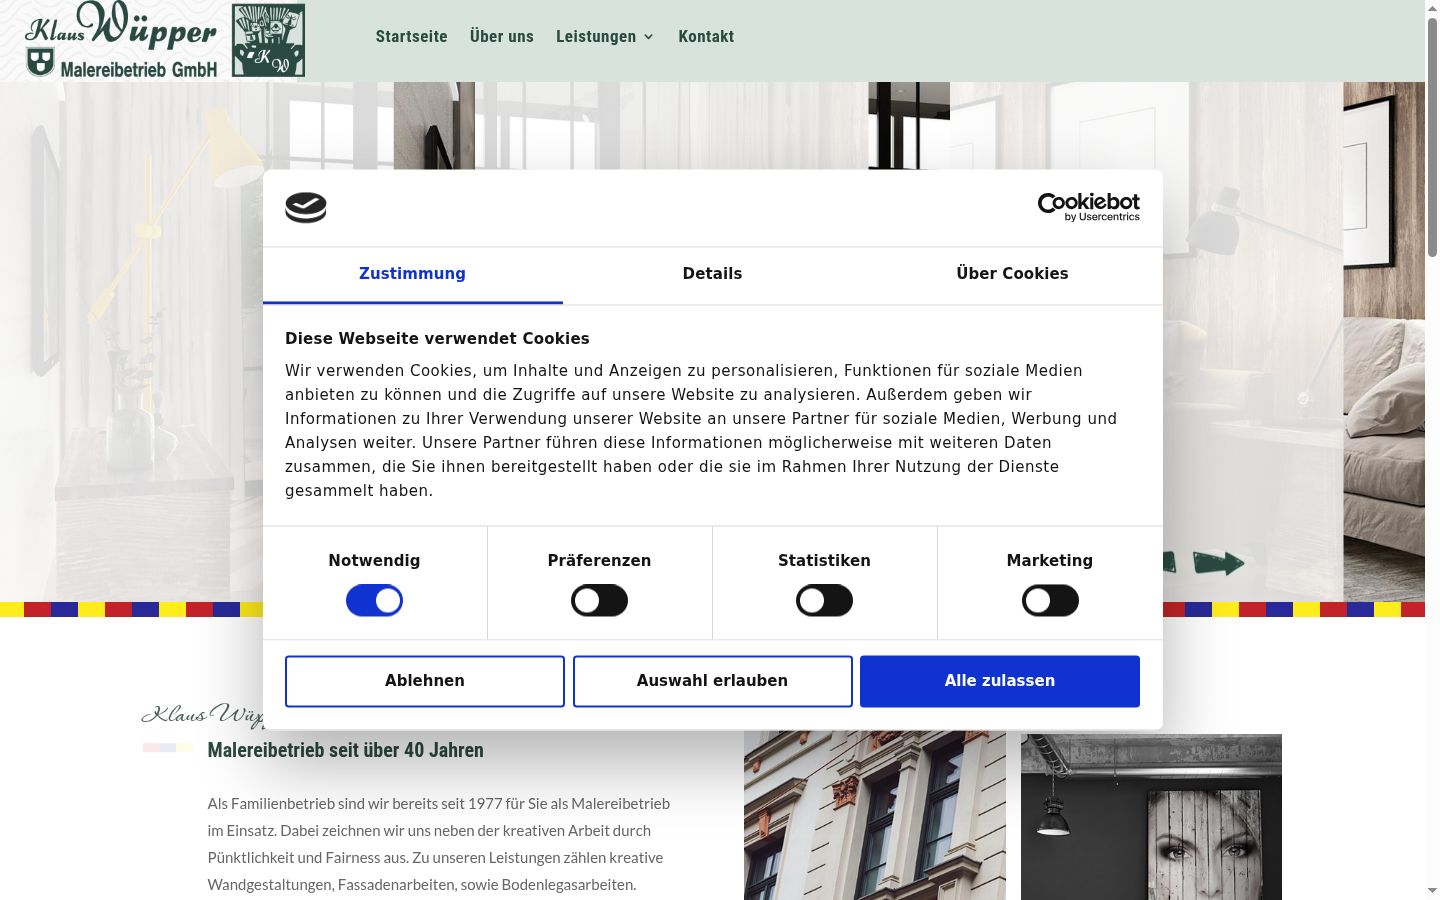Click the oval cookie dialog logo icon
1440x900 pixels.
pos(306,208)
